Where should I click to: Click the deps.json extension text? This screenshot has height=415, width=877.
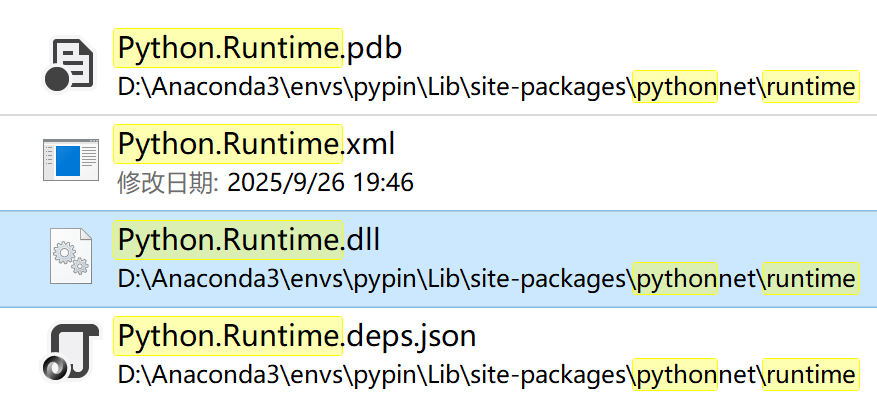click(409, 337)
